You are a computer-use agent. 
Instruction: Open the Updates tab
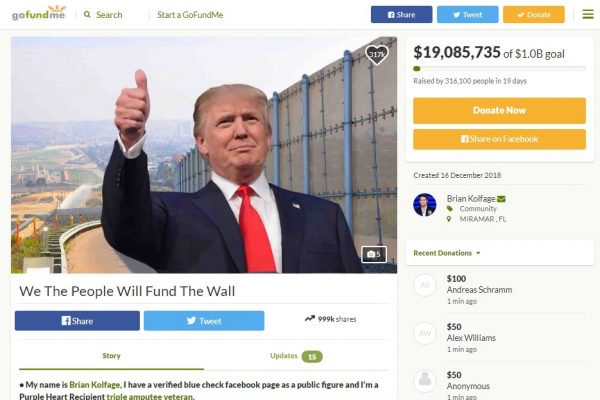coord(296,356)
